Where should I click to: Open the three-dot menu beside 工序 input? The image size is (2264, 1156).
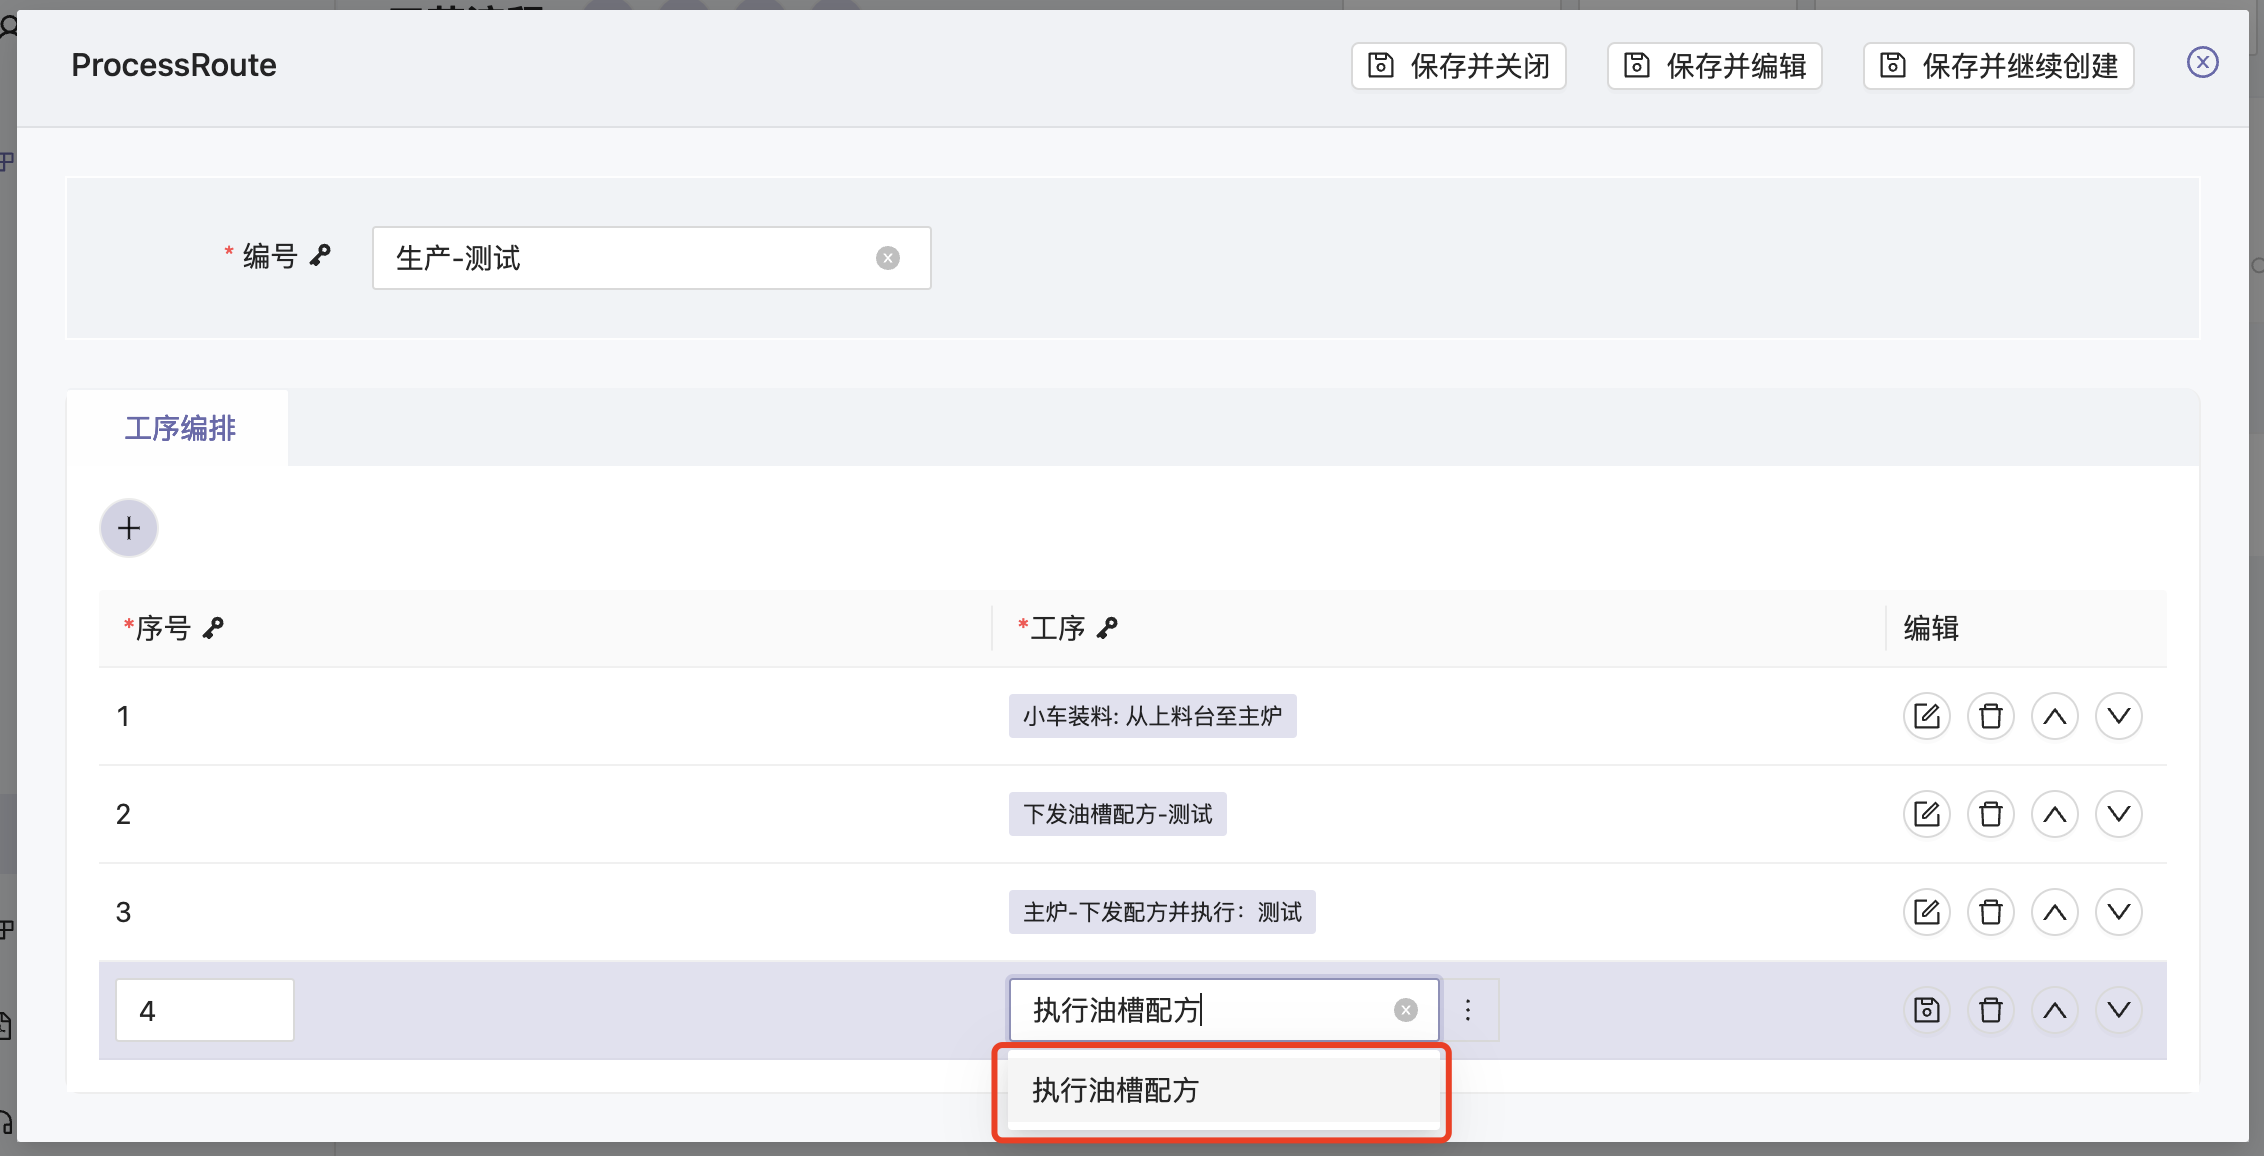click(x=1467, y=1010)
